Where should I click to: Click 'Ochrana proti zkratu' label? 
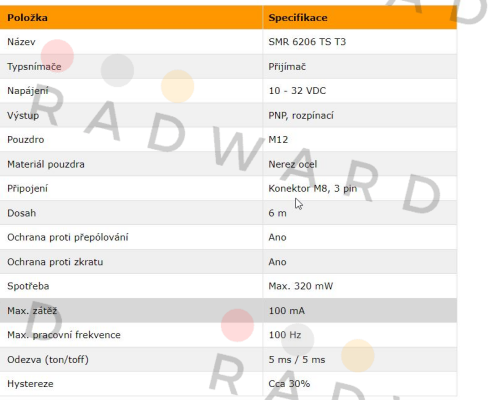point(55,262)
